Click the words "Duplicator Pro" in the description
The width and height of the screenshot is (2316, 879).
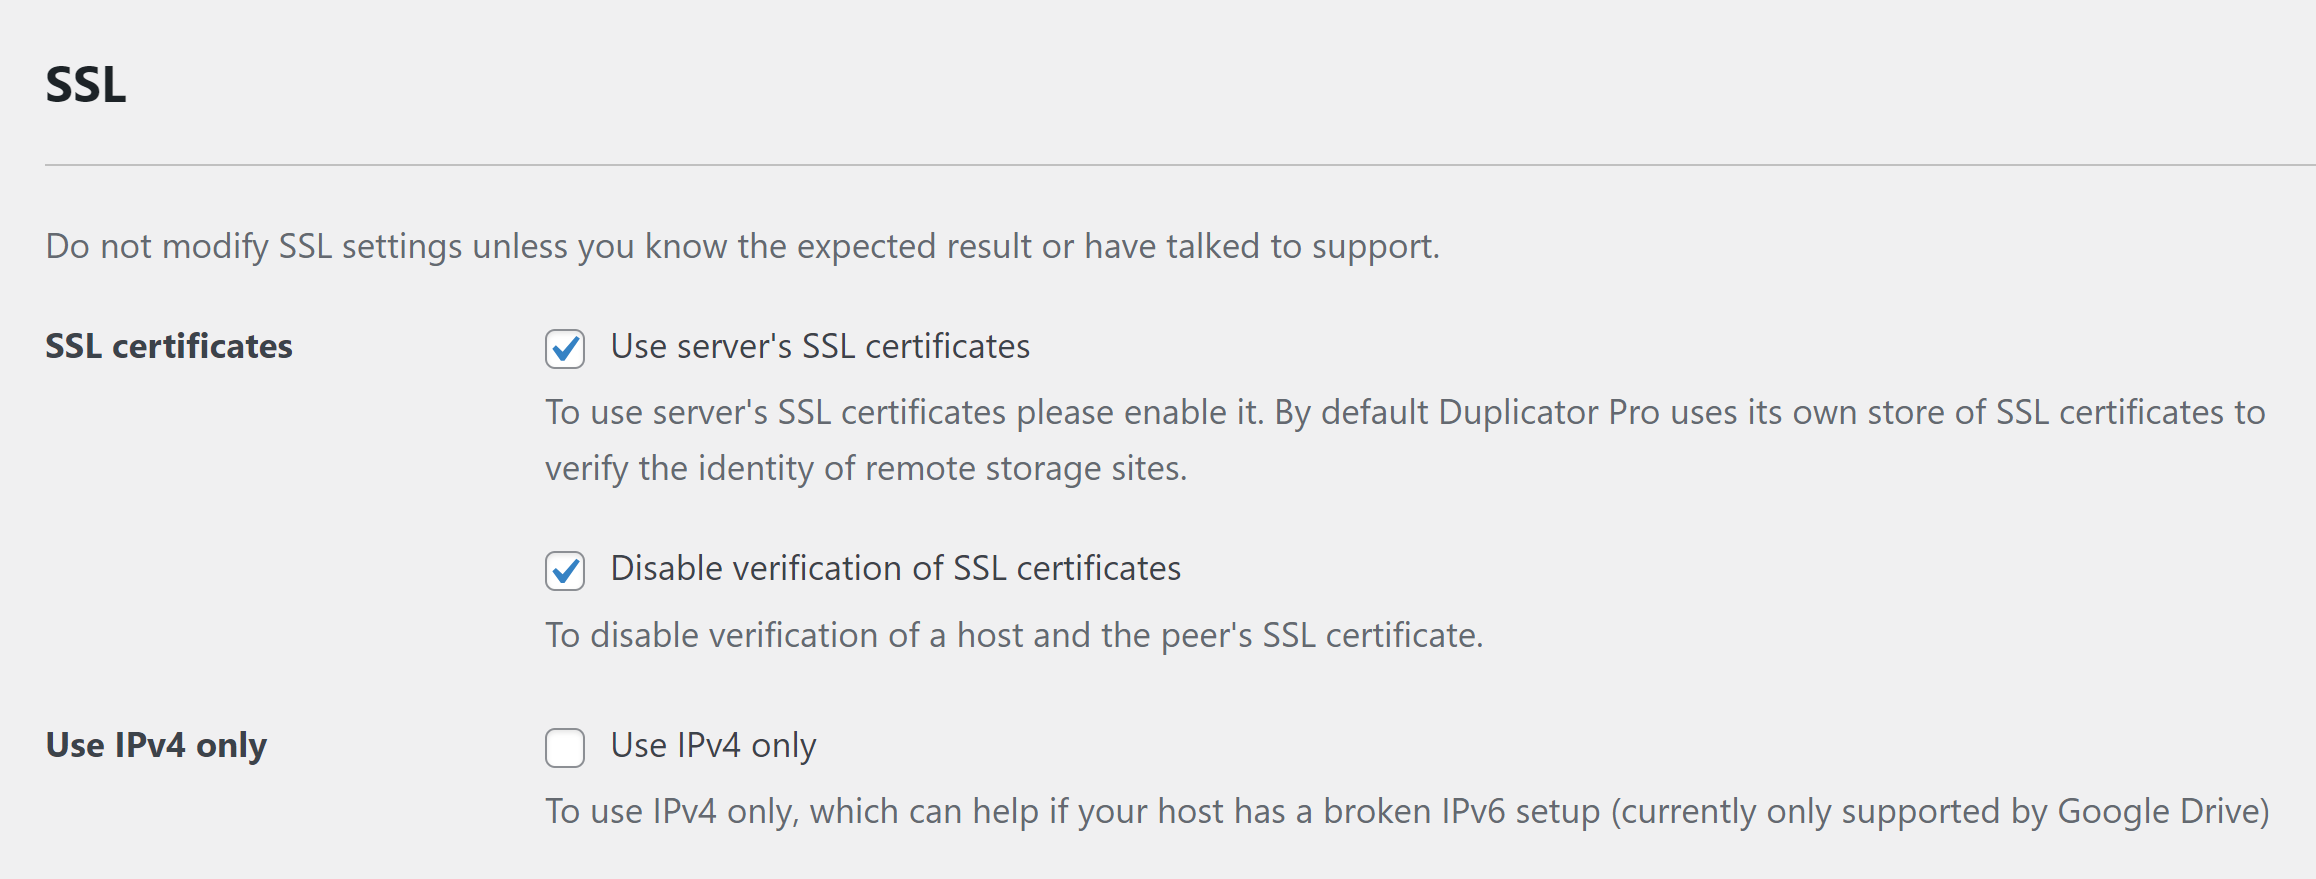[x=1549, y=412]
